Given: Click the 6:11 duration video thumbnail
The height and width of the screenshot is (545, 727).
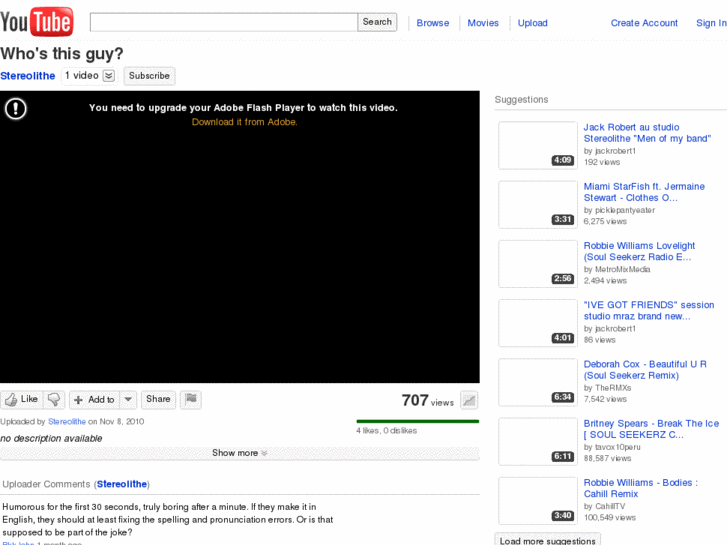Looking at the screenshot, I should point(538,442).
